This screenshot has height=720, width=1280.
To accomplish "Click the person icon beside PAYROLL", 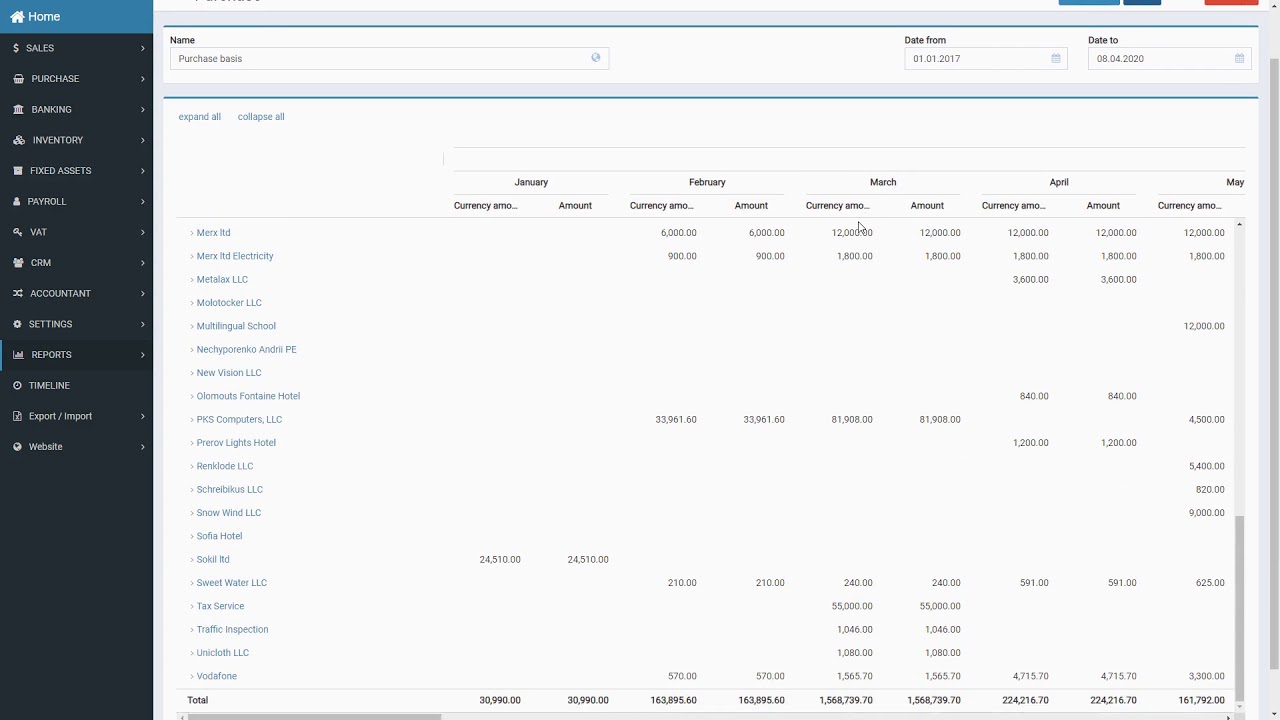I will click(x=17, y=201).
